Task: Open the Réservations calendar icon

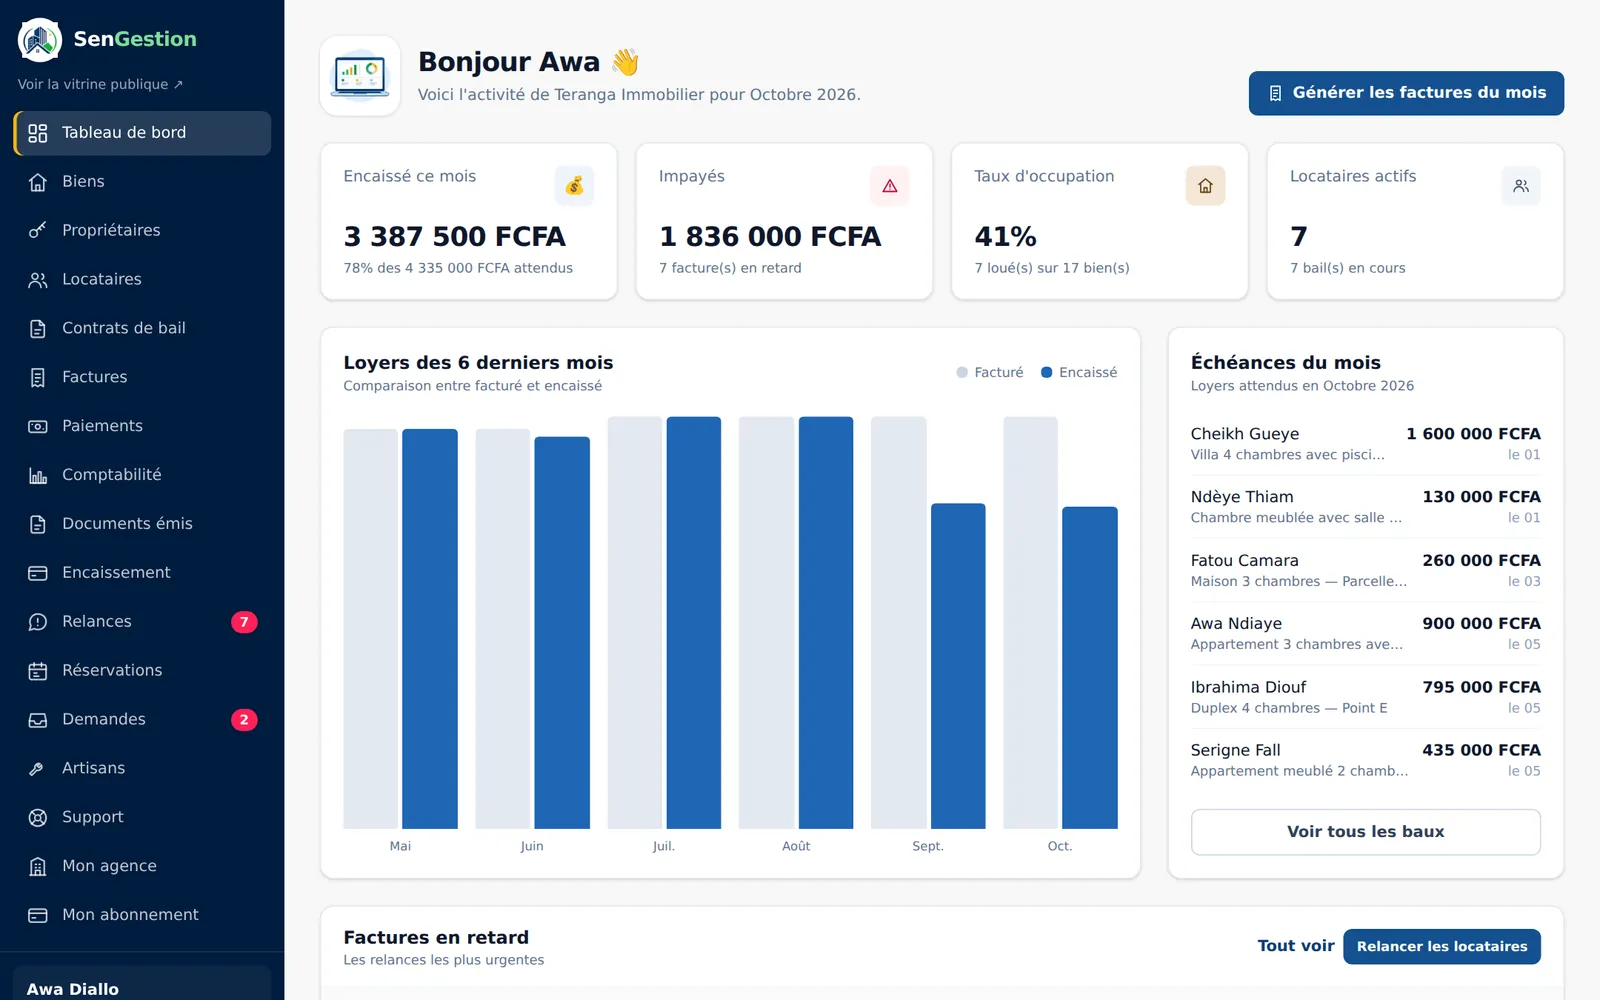Action: (38, 671)
